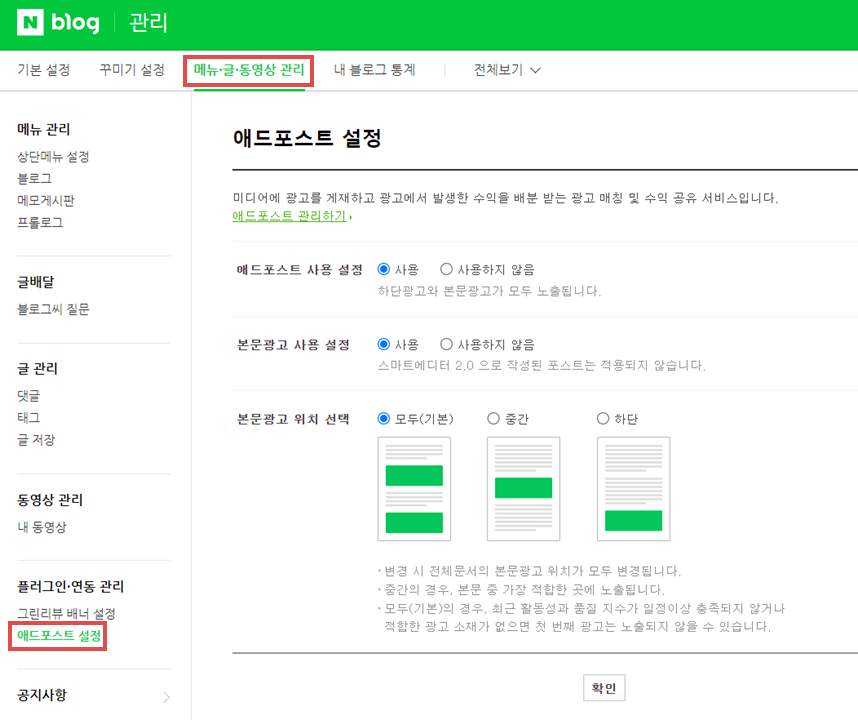Click the 본문광고 위치 선택 label
The width and height of the screenshot is (858, 720).
coord(293,419)
